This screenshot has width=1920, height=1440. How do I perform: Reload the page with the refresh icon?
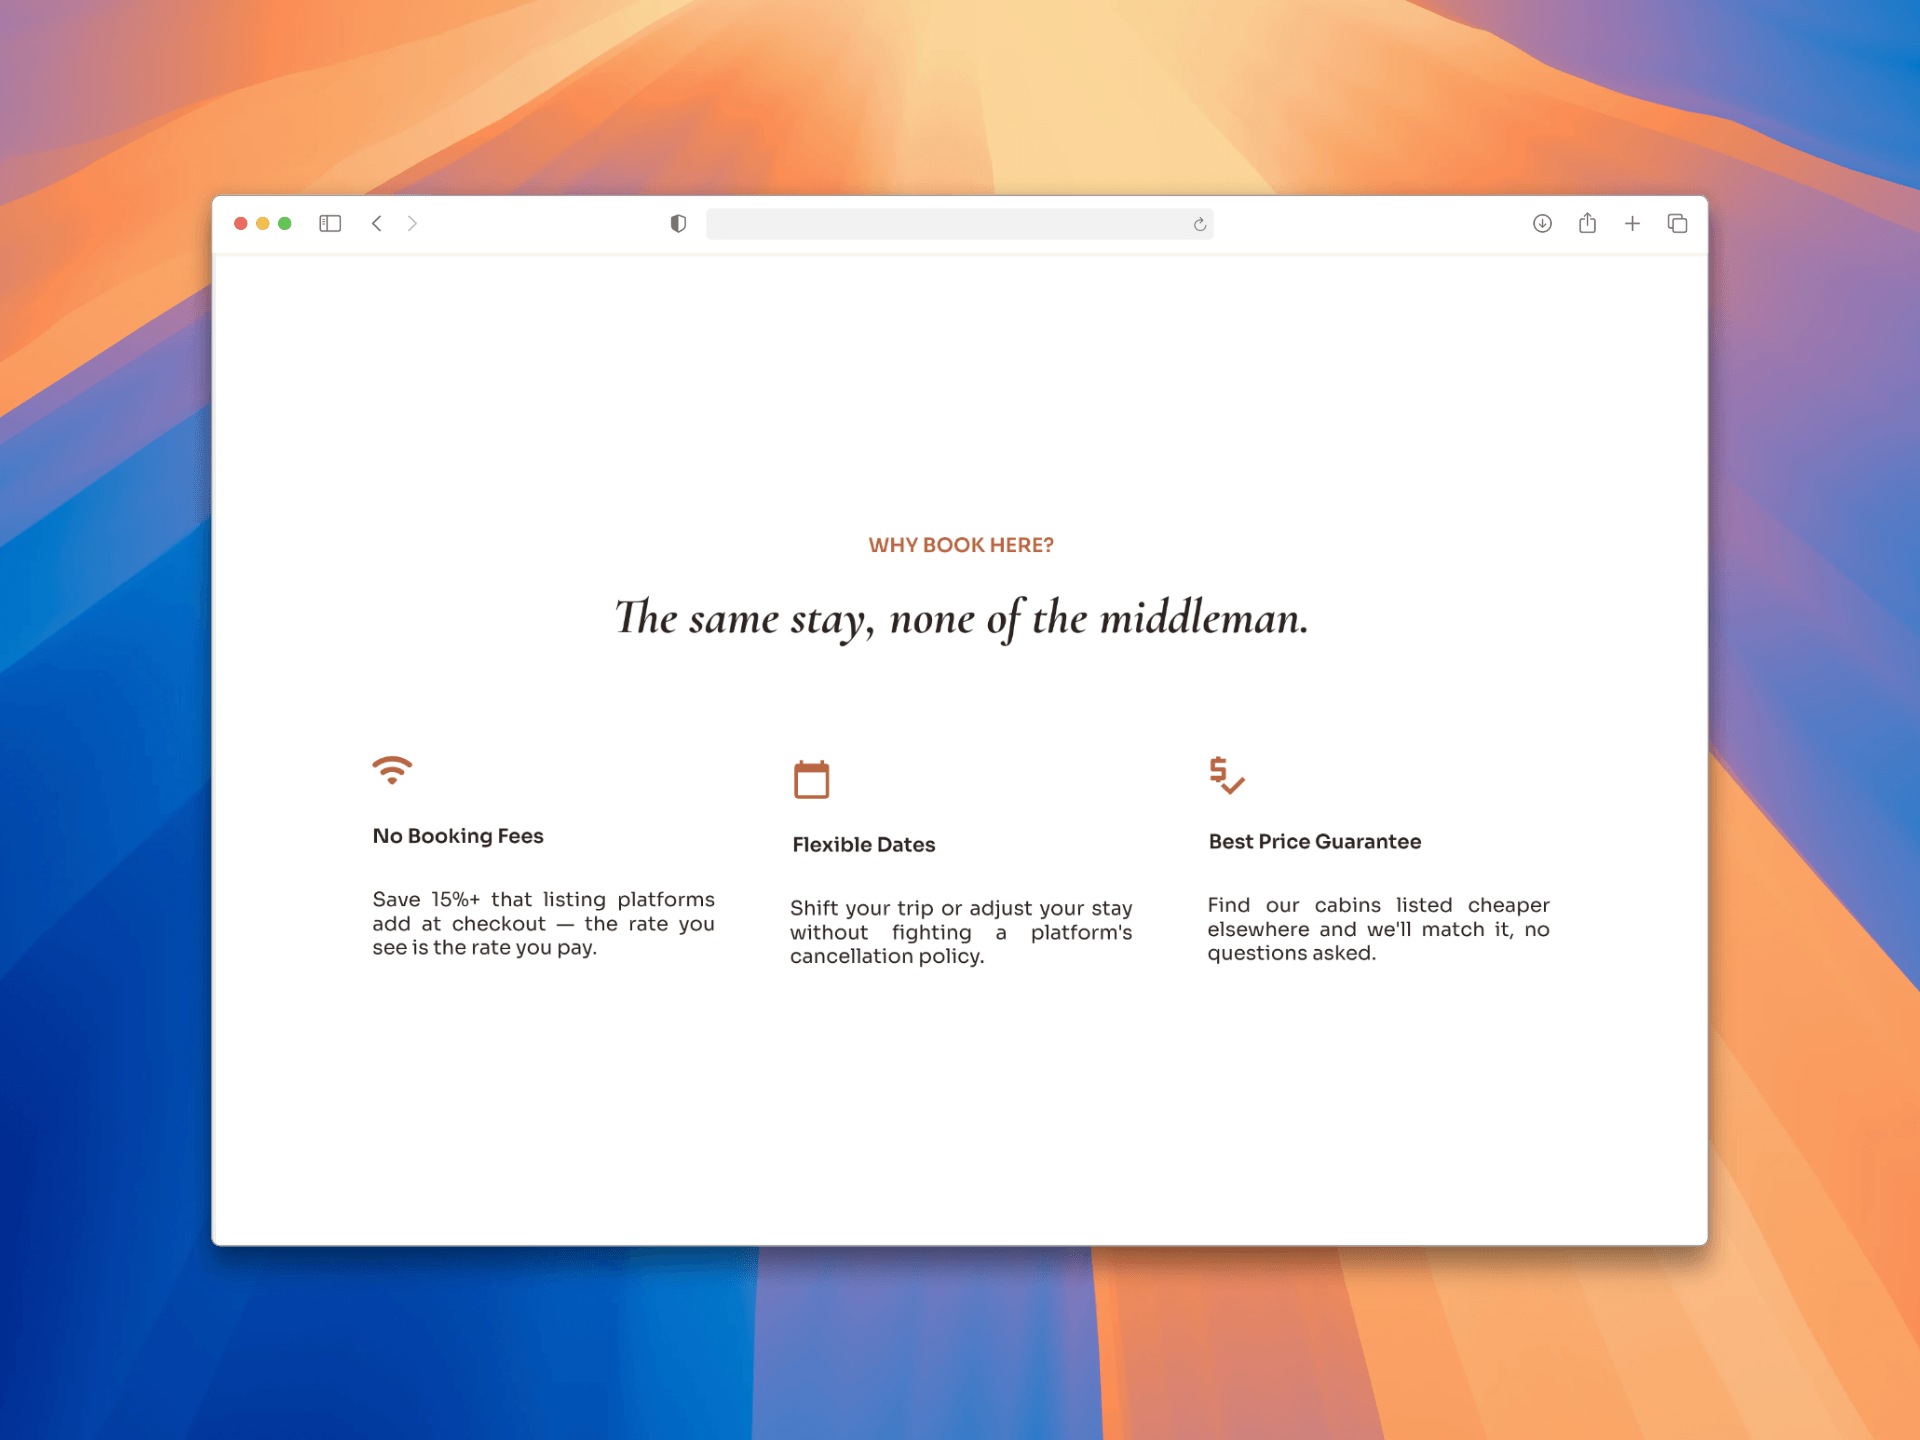pos(1200,224)
